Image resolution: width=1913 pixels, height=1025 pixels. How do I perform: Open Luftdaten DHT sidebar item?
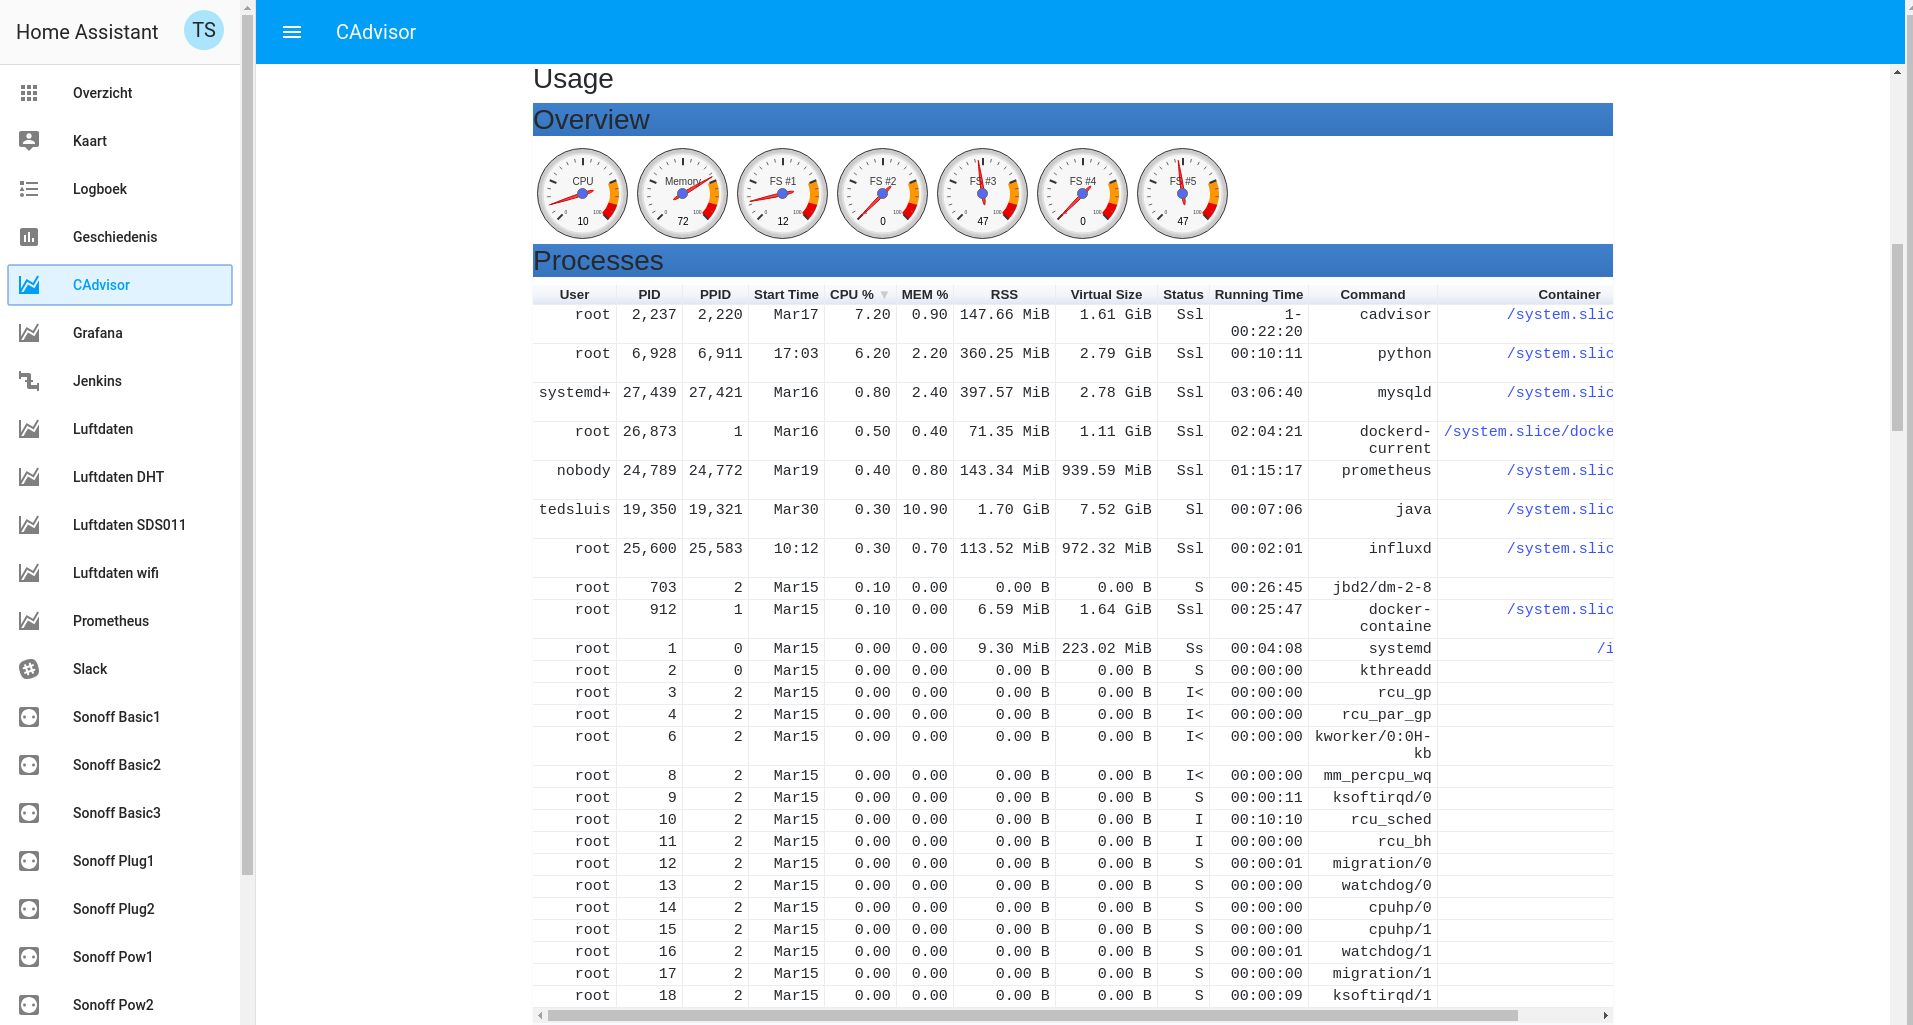point(120,477)
